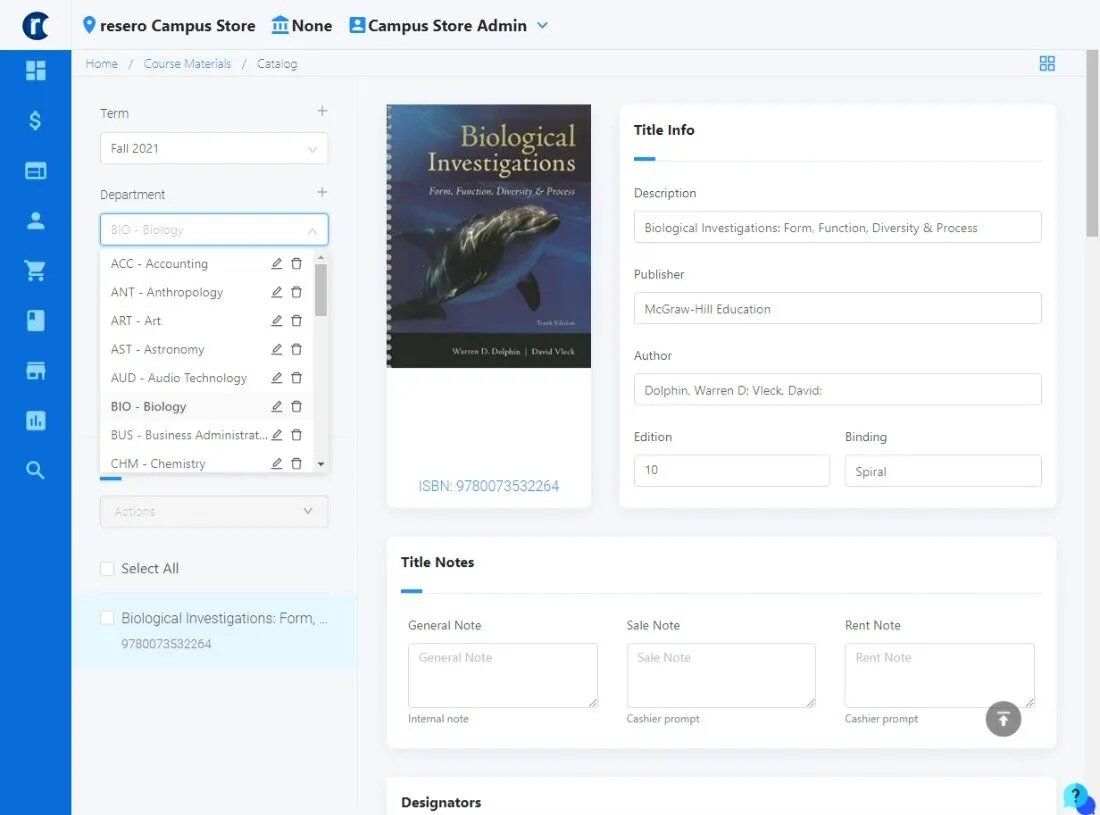This screenshot has height=815, width=1100.
Task: Edit ACC - Accounting using its pencil icon
Action: tap(277, 263)
